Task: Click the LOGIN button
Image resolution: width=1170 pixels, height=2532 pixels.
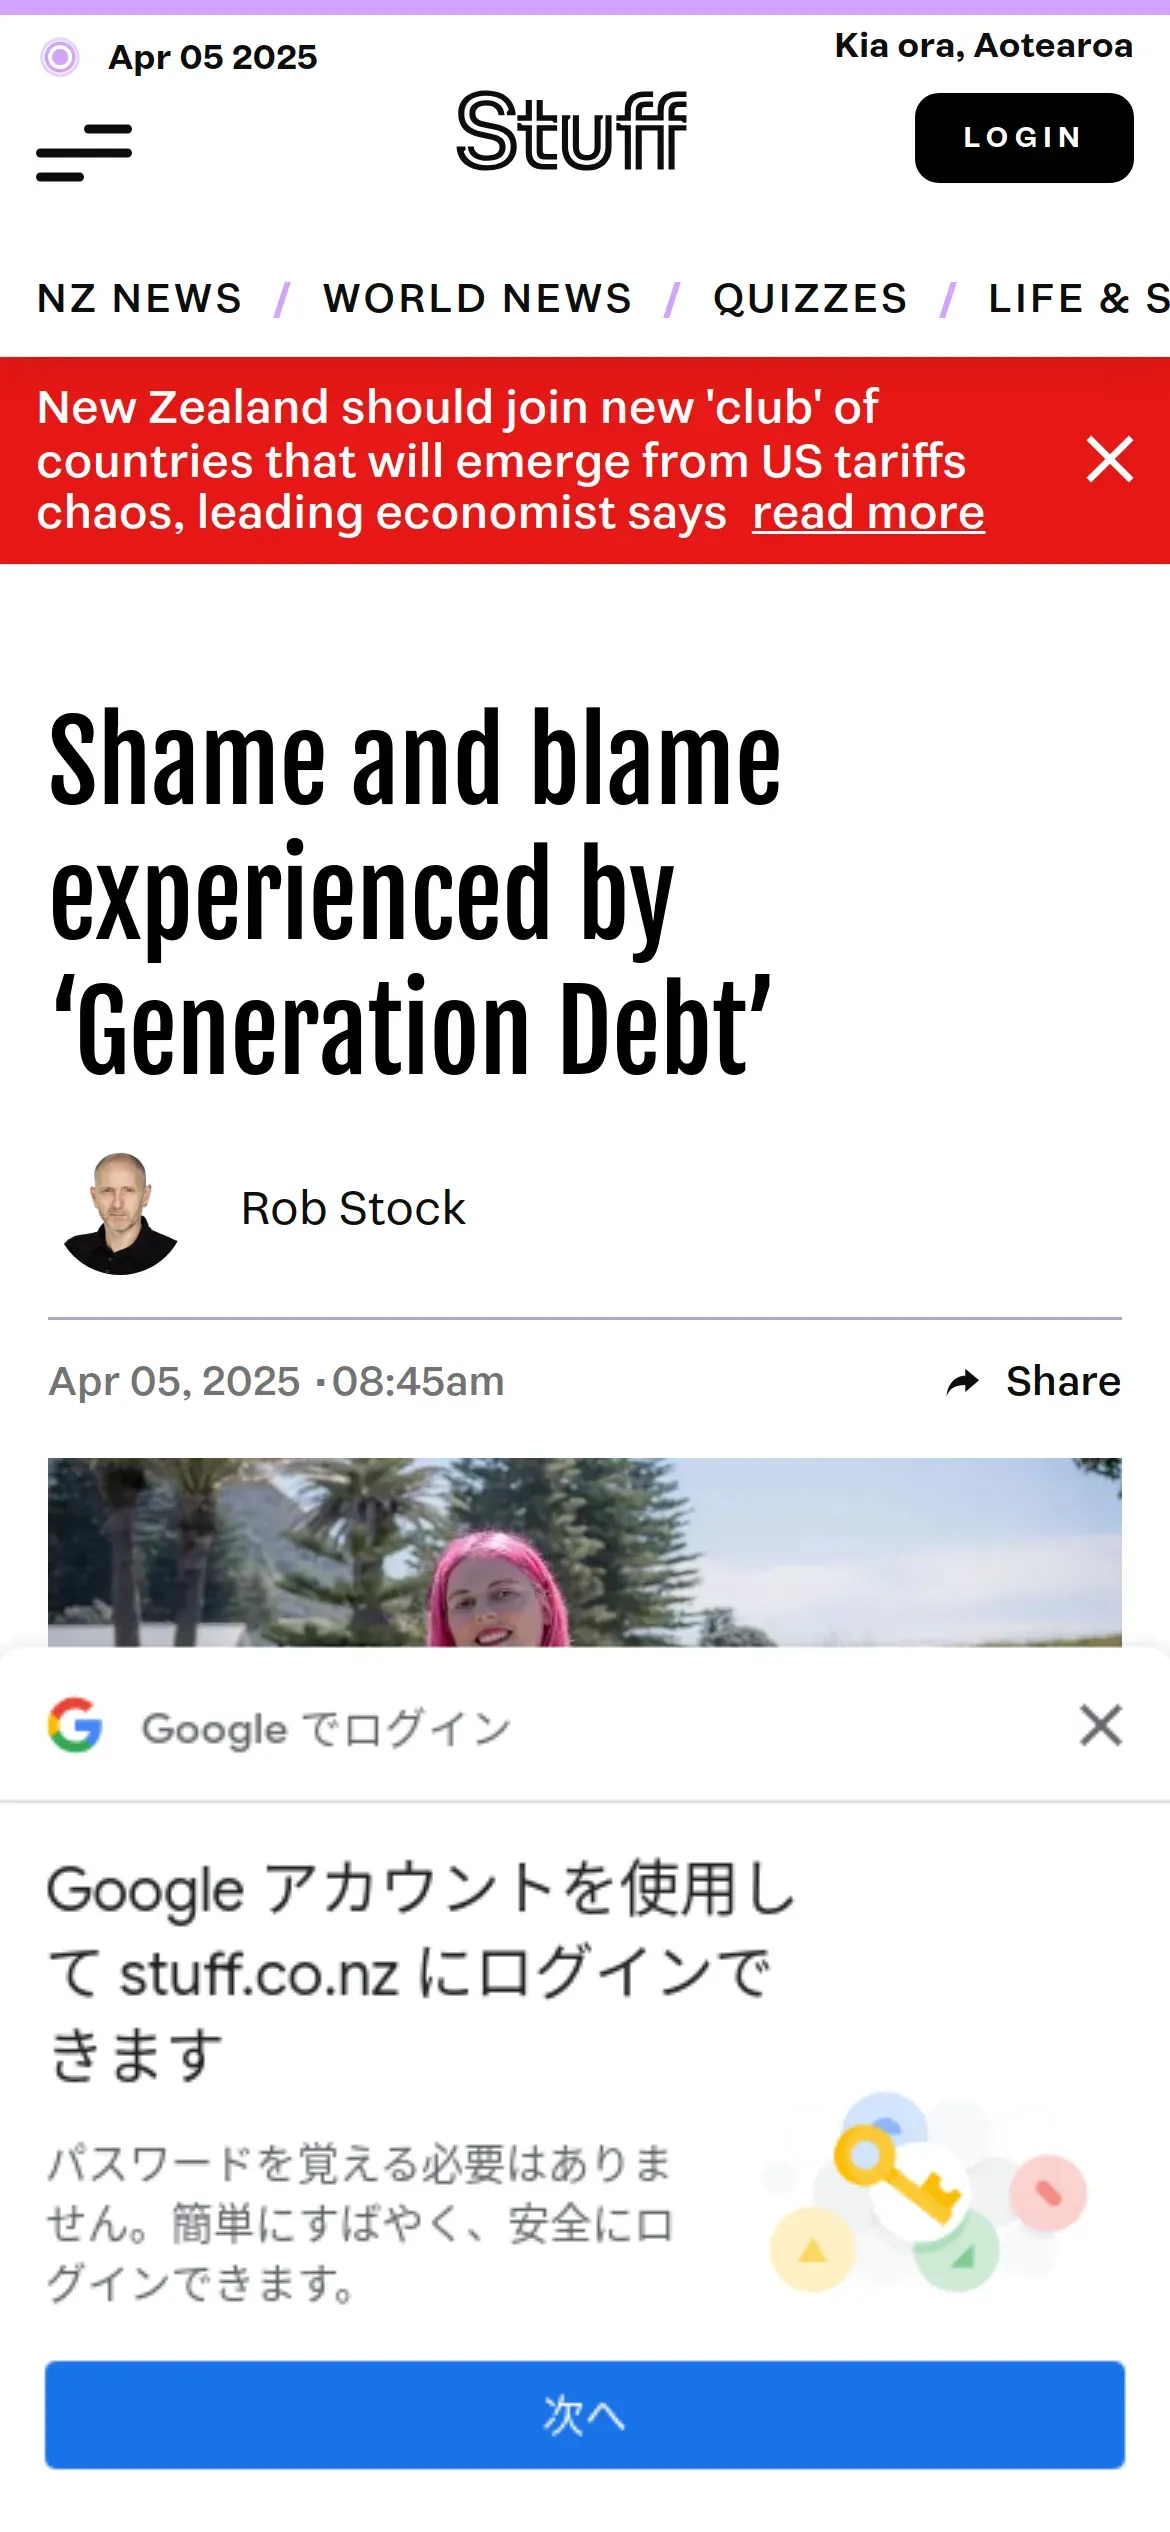Action: tap(1024, 138)
